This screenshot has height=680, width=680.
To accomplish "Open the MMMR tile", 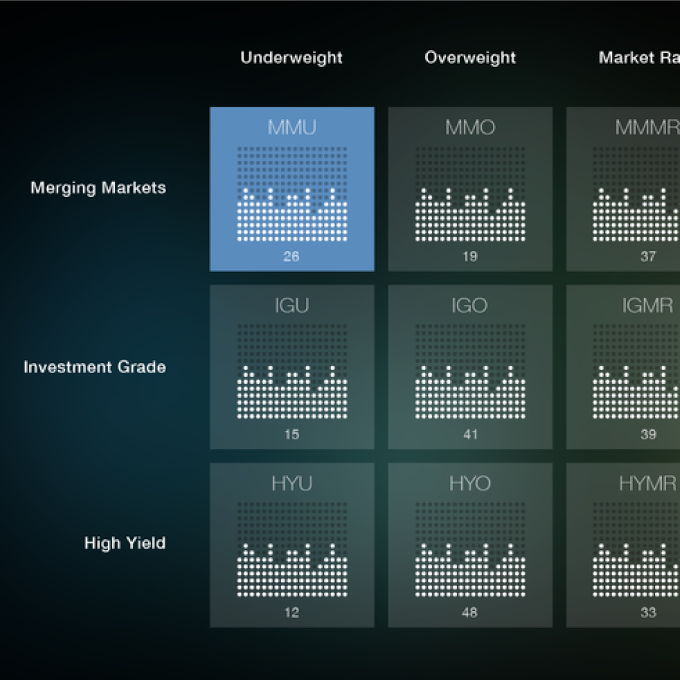I will point(623,189).
